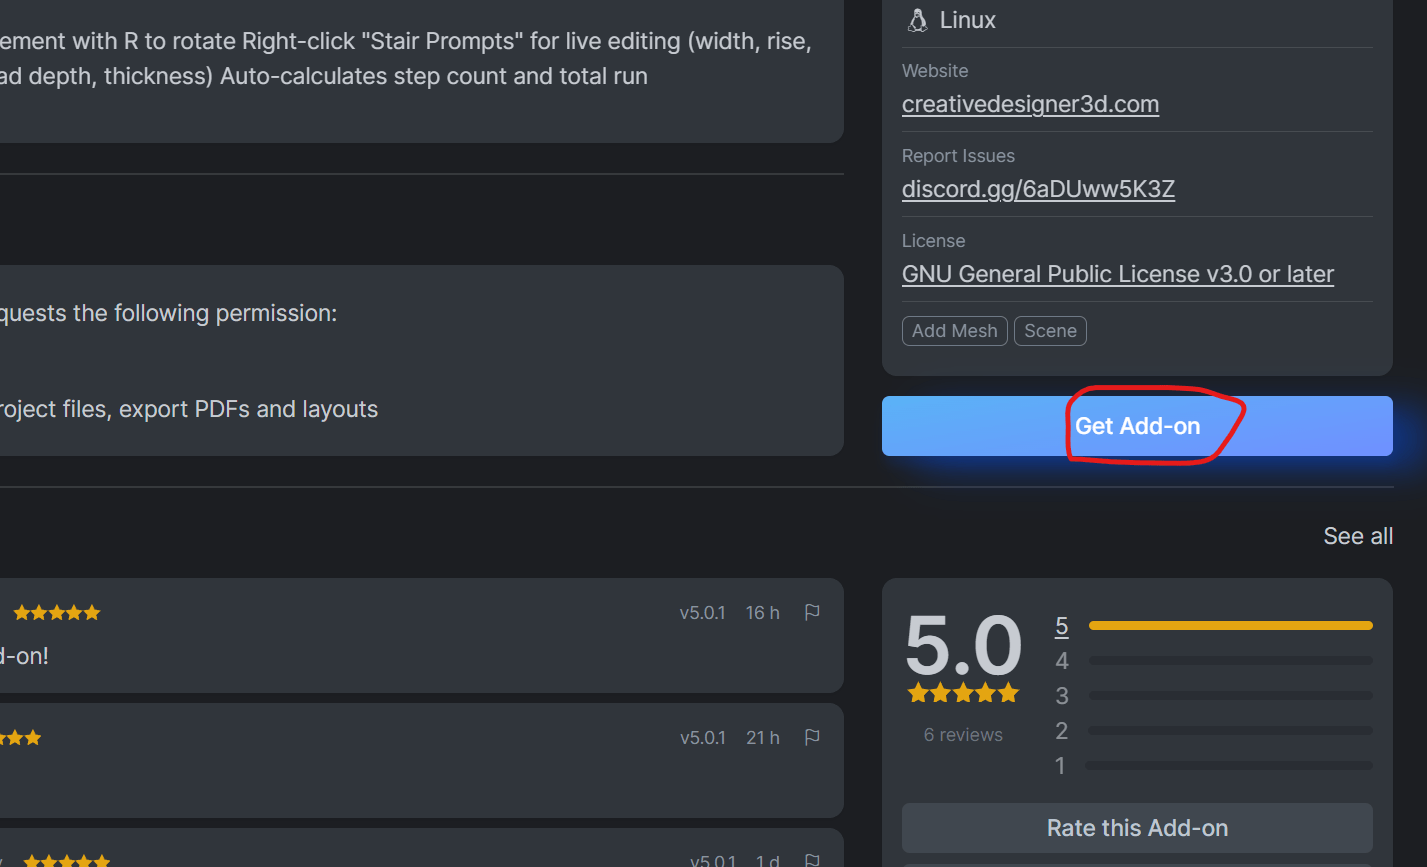Click the 1-star rating bar
The height and width of the screenshot is (867, 1427).
tap(1230, 766)
